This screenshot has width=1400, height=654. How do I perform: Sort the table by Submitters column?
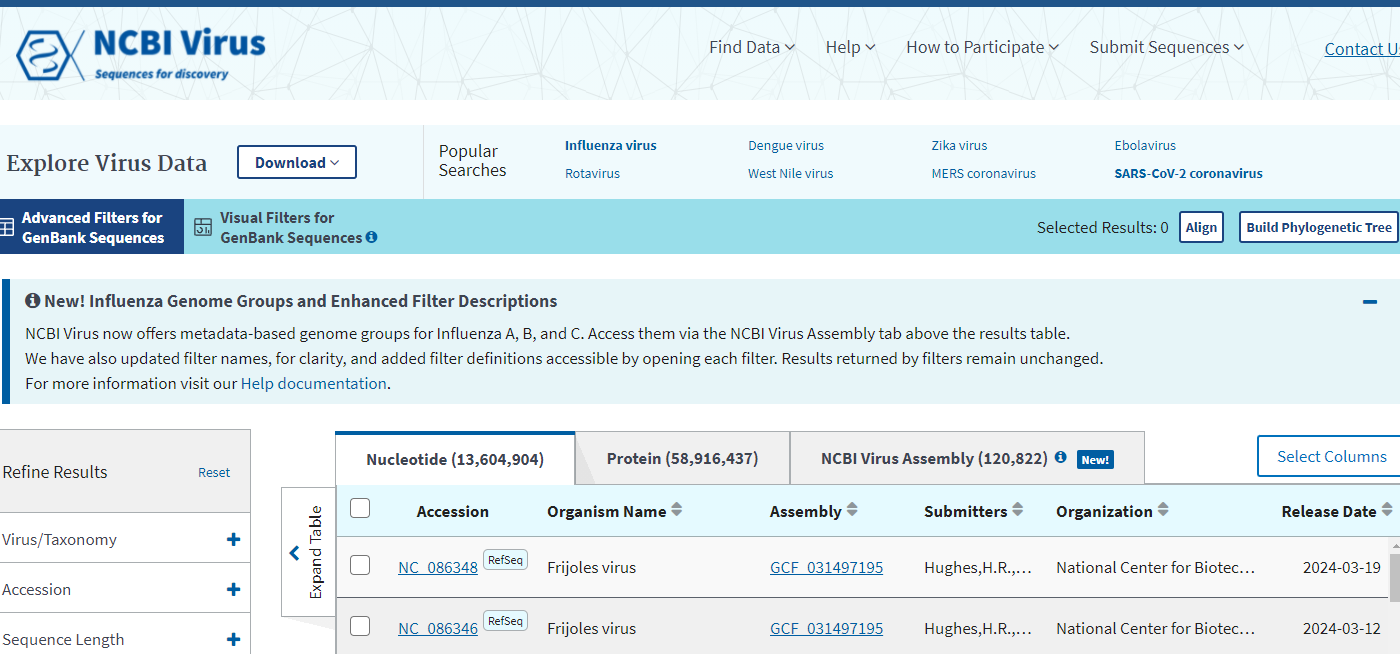1017,511
